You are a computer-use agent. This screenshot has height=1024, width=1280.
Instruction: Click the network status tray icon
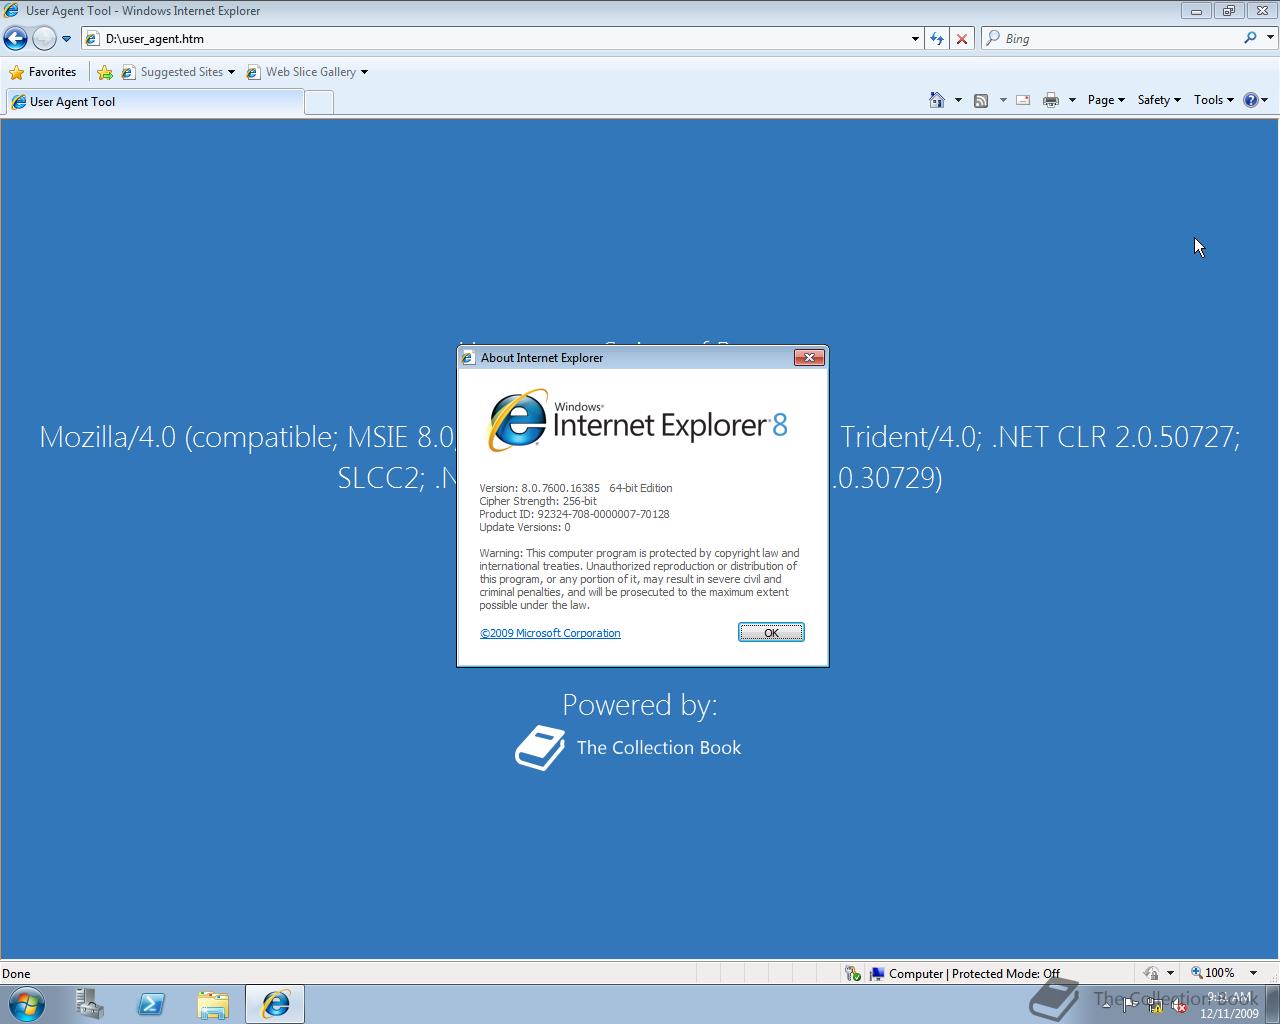click(x=1155, y=1005)
